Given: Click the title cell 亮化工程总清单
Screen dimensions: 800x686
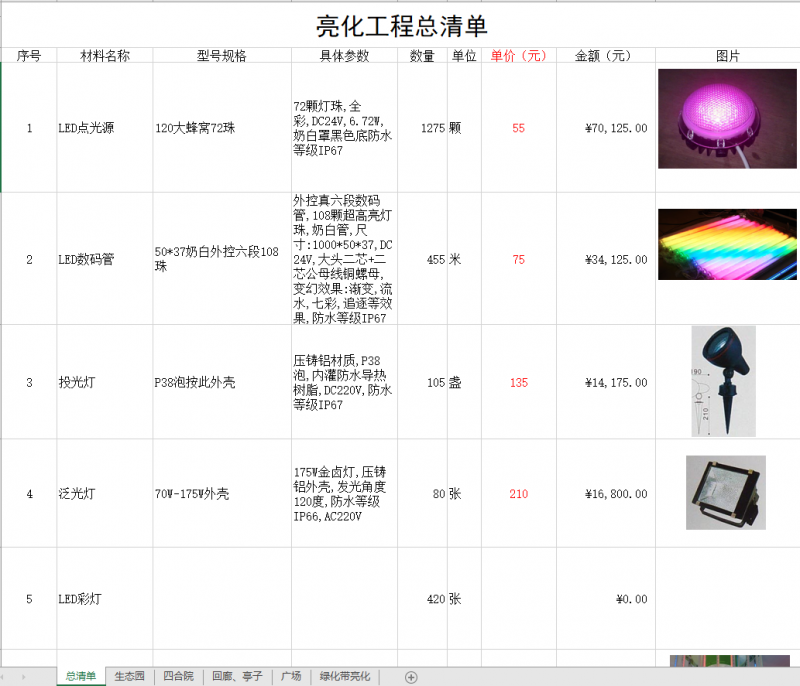Looking at the screenshot, I should (x=401, y=25).
